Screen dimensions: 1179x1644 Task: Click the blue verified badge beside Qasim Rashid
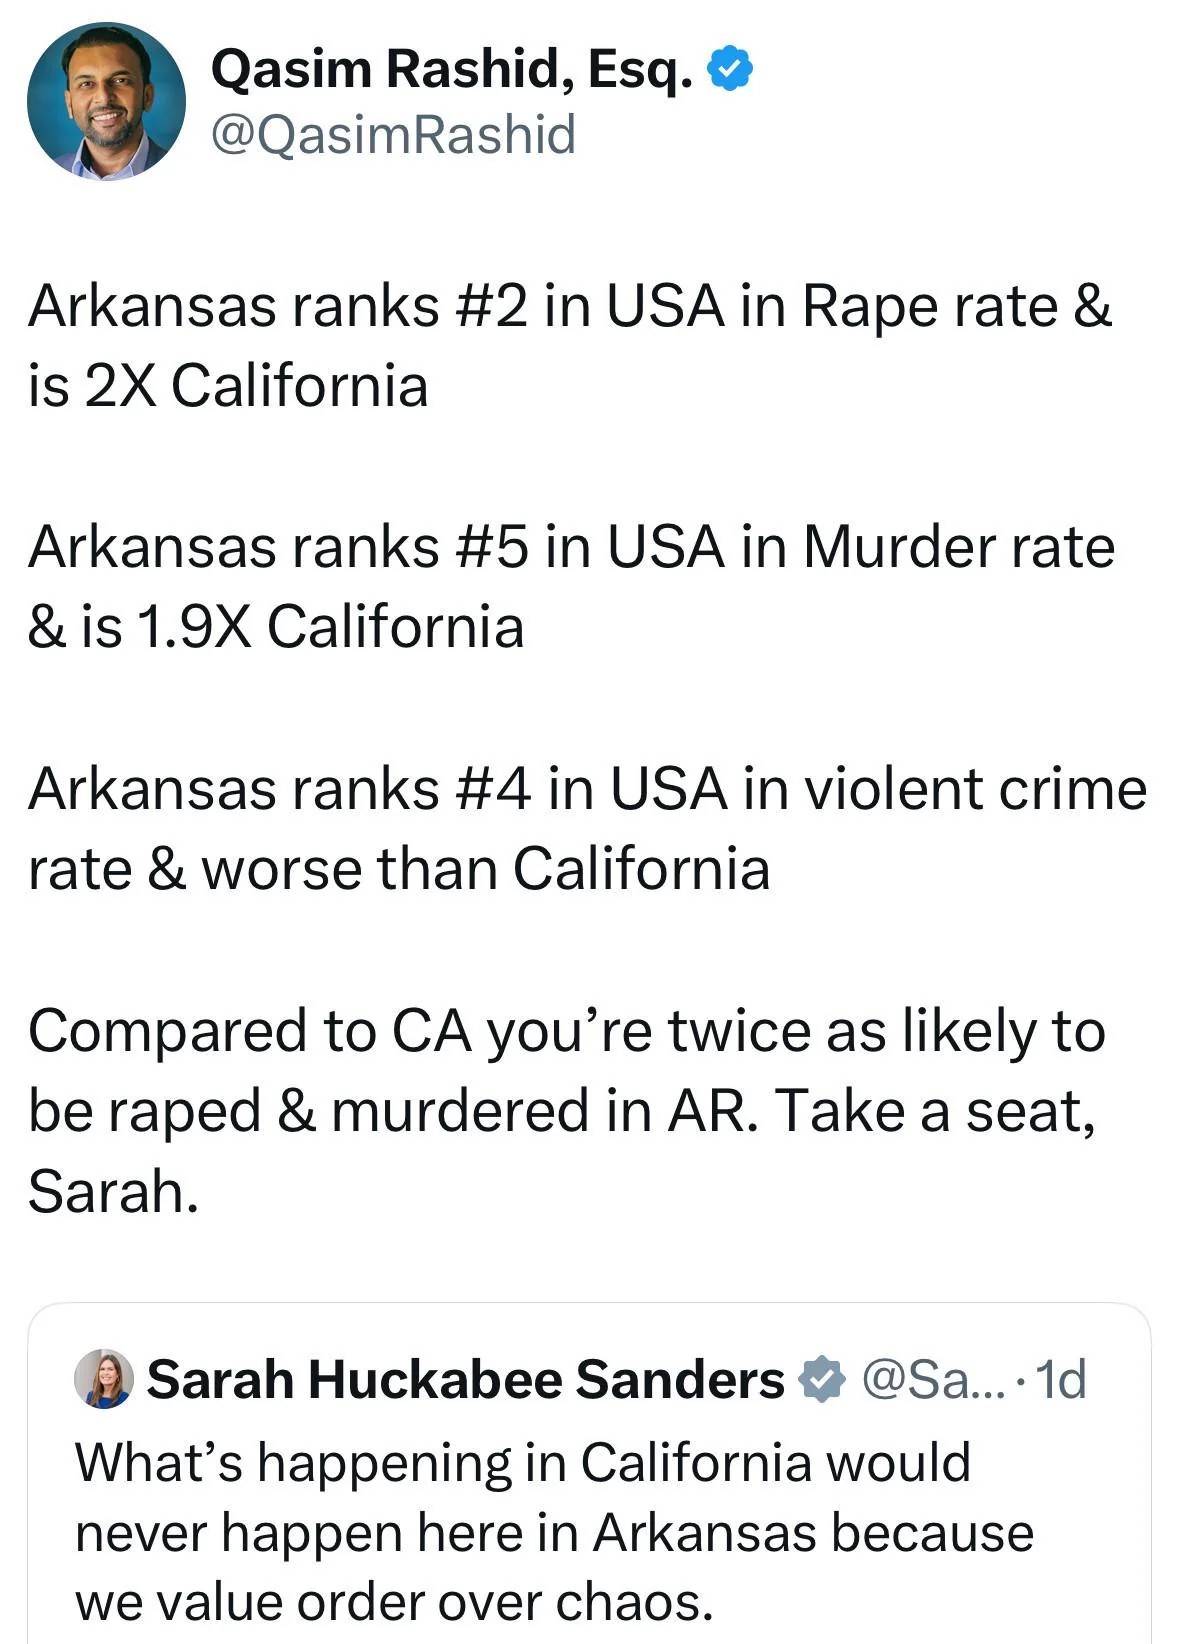[x=730, y=70]
